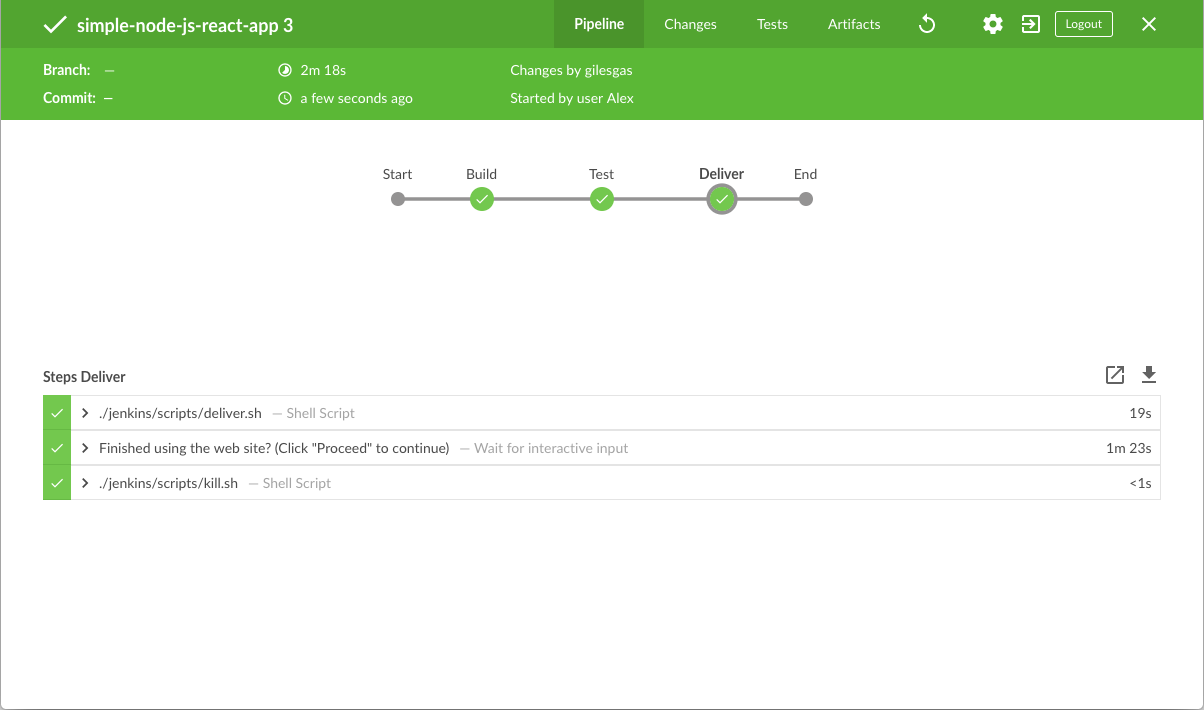The height and width of the screenshot is (710, 1204).
Task: Switch to the Changes tab
Action: click(x=690, y=24)
